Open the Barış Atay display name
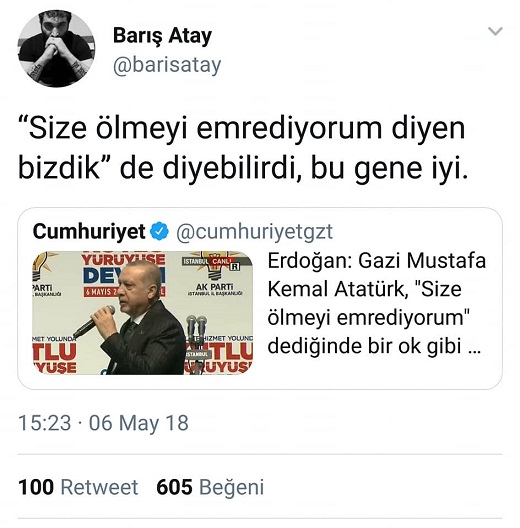The width and height of the screenshot is (520, 528). coord(162,36)
